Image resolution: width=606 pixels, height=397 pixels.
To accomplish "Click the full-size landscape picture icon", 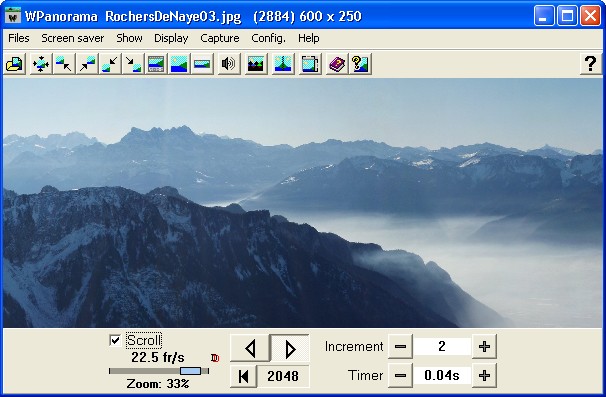I will [179, 64].
